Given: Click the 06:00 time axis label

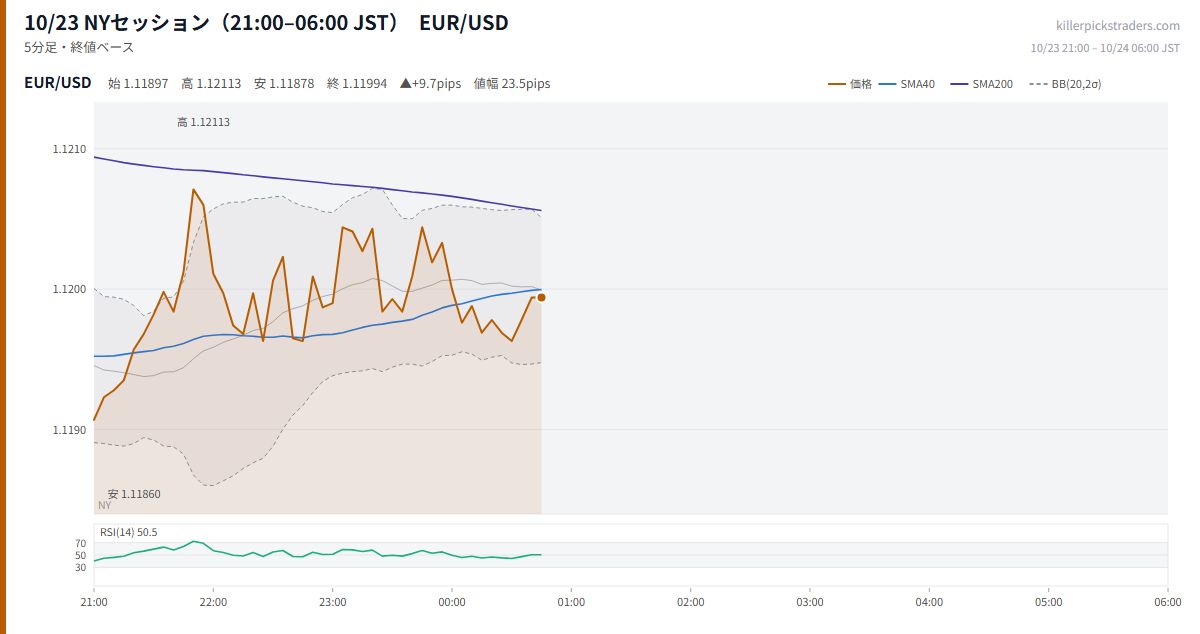Looking at the screenshot, I should 1167,602.
